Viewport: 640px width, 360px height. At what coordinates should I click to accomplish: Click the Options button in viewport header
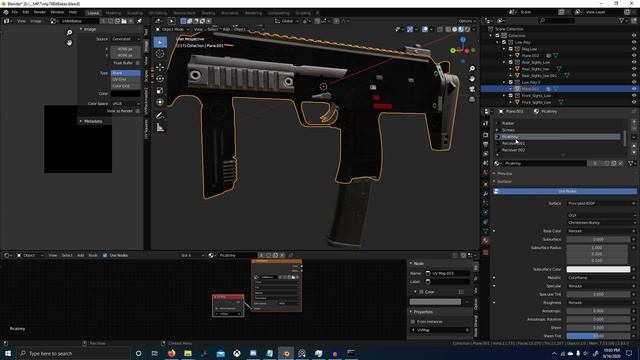pyautogui.click(x=467, y=21)
